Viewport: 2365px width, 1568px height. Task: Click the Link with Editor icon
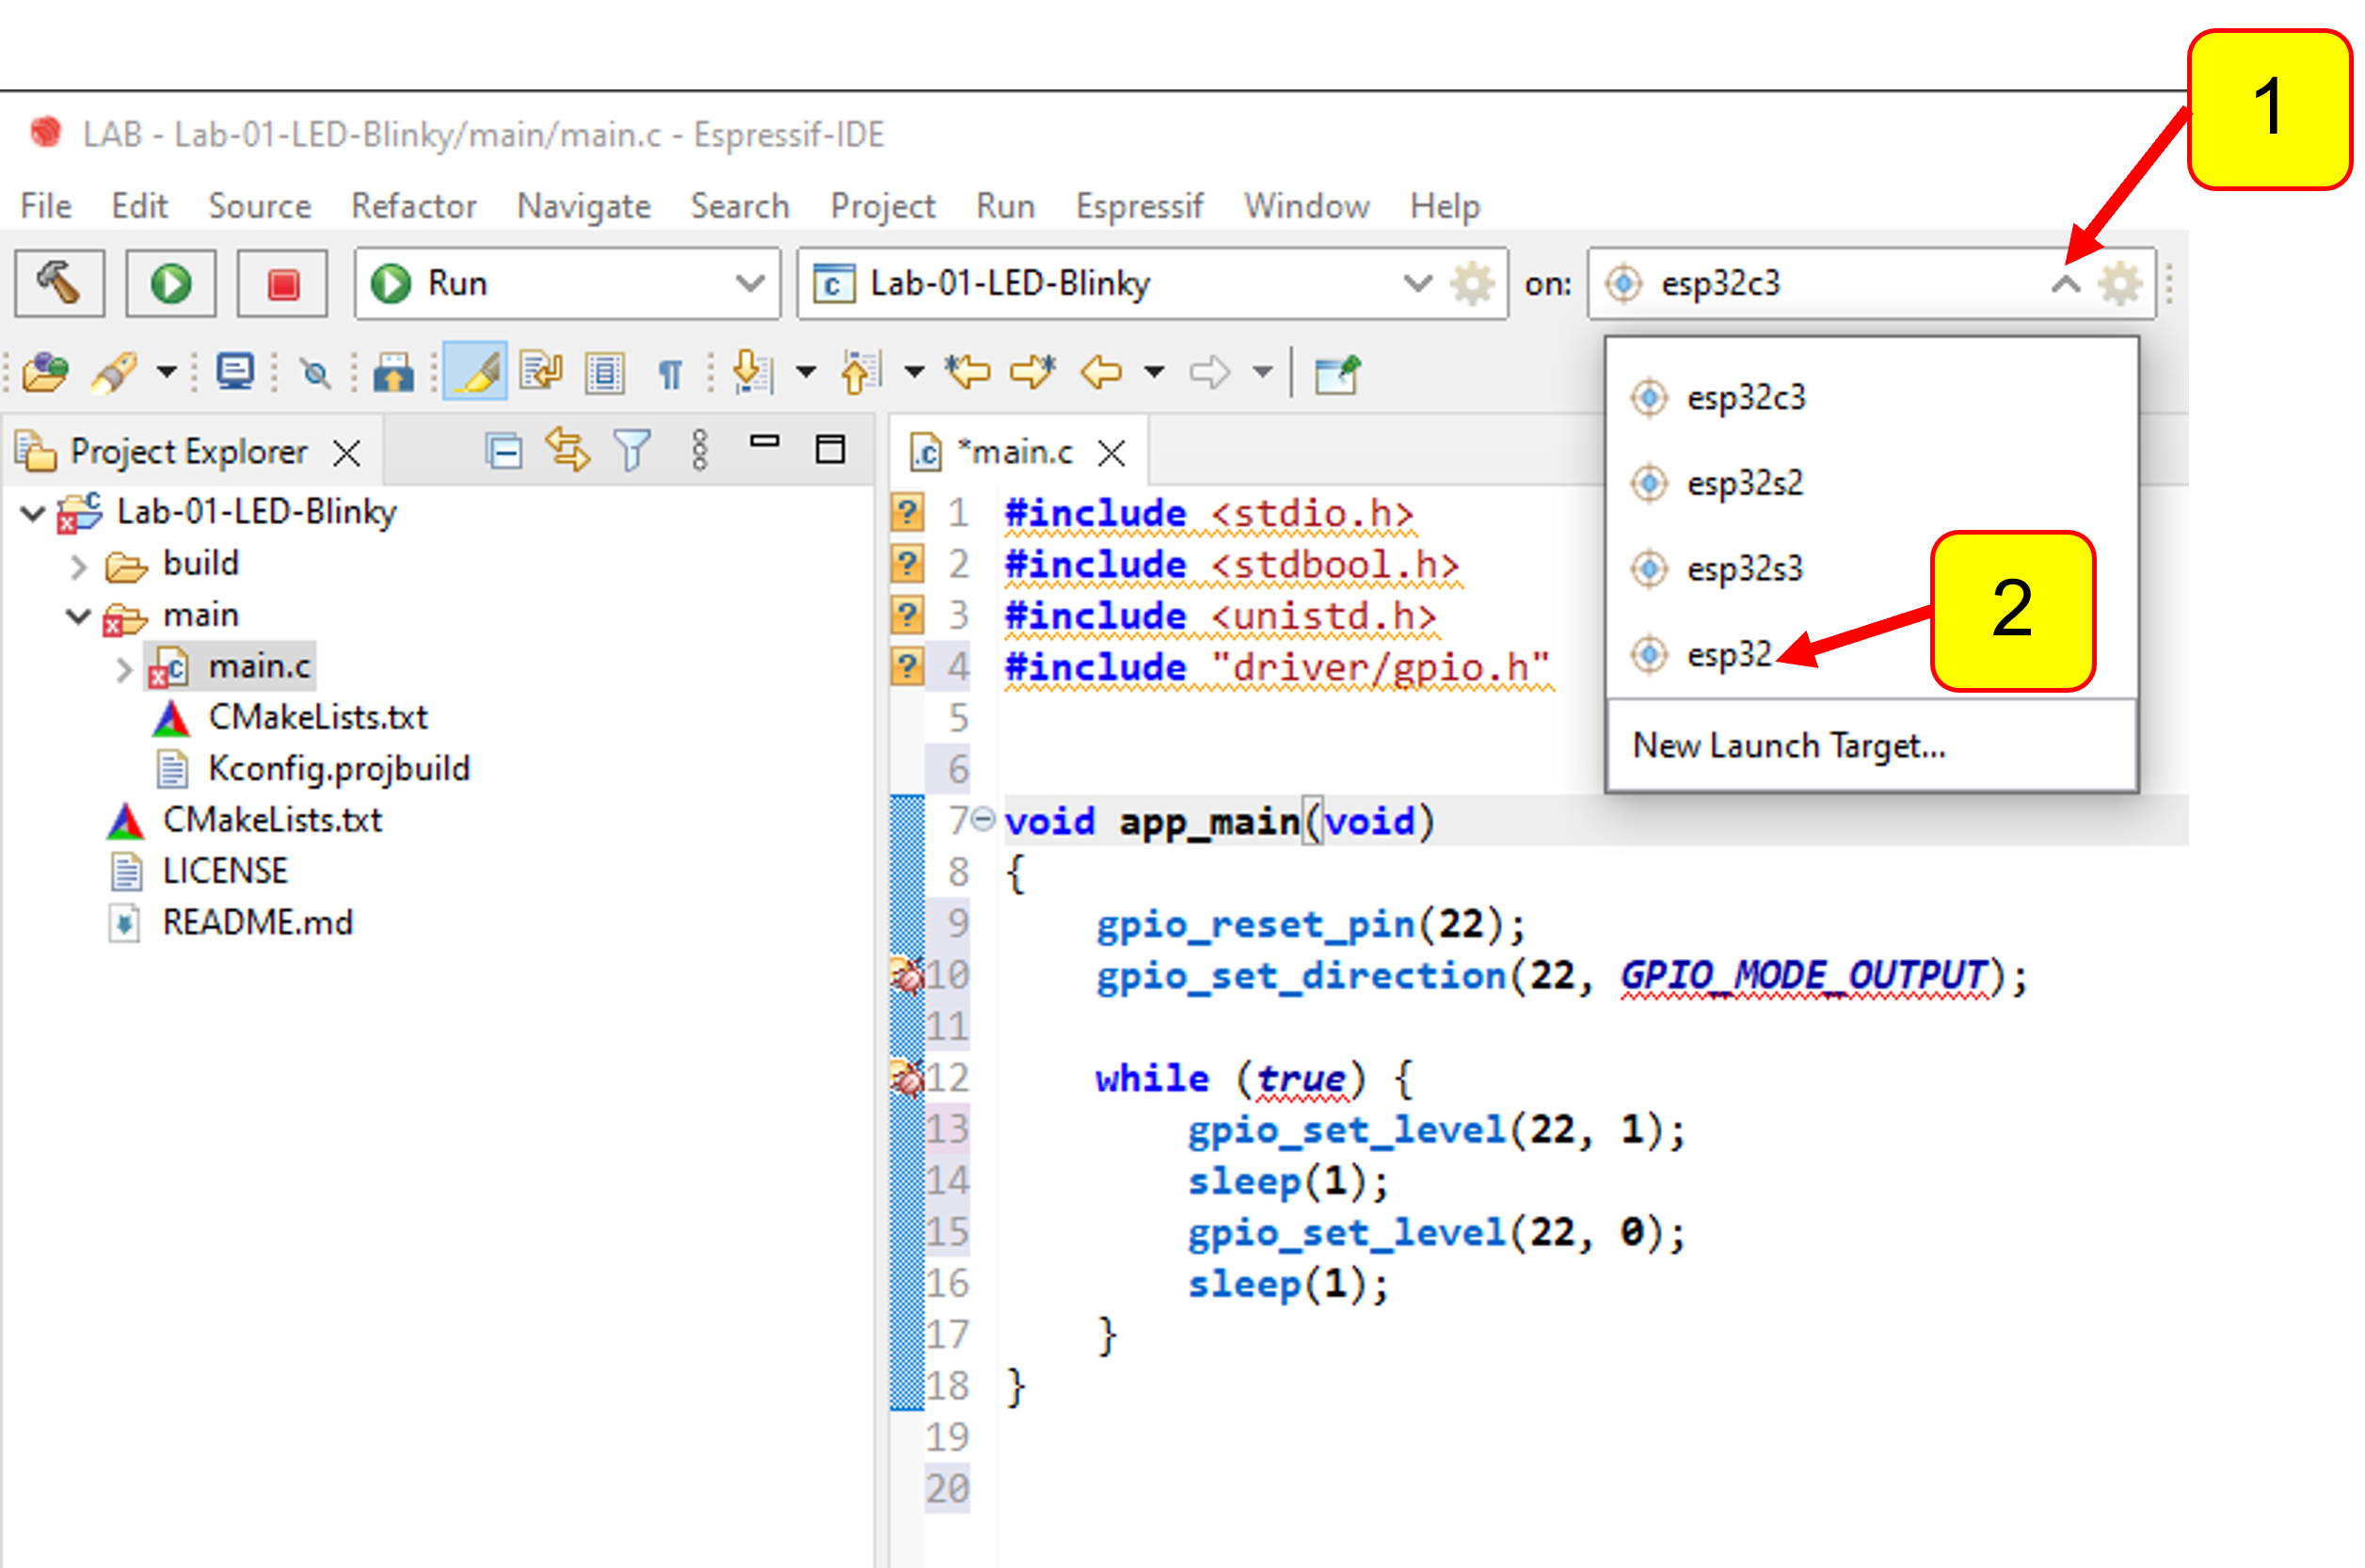click(x=567, y=451)
